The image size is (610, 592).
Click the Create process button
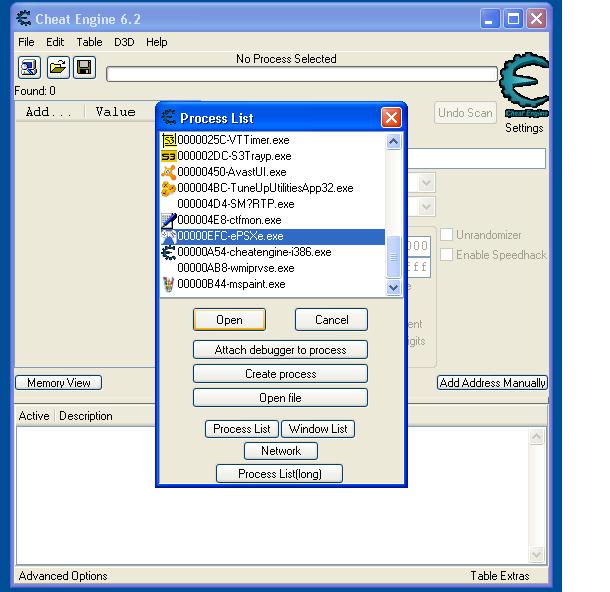point(280,374)
